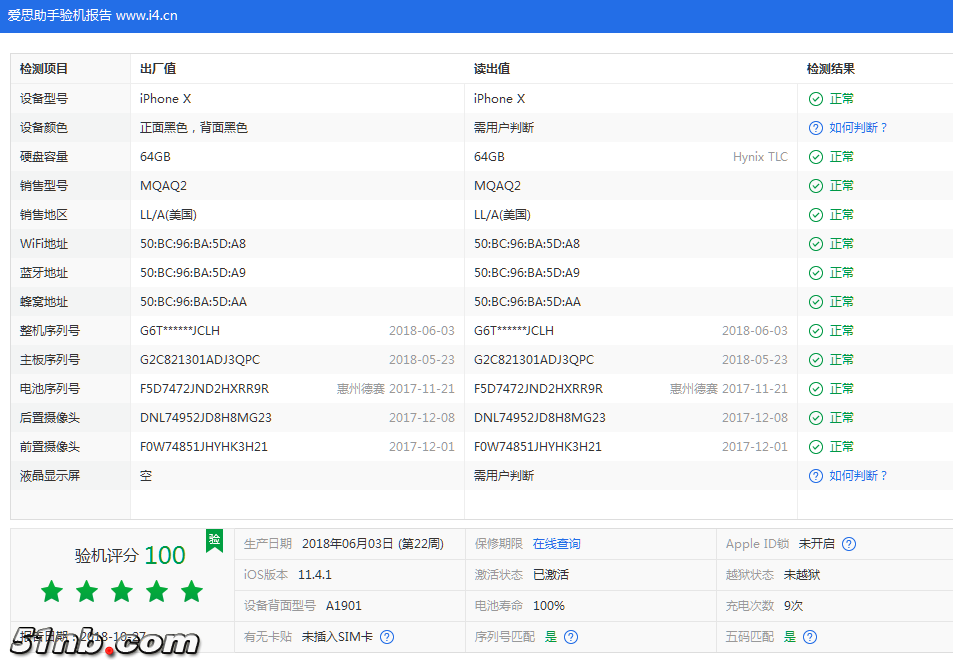Click the help icon next to 有无卡贴
This screenshot has width=953, height=665.
point(387,636)
